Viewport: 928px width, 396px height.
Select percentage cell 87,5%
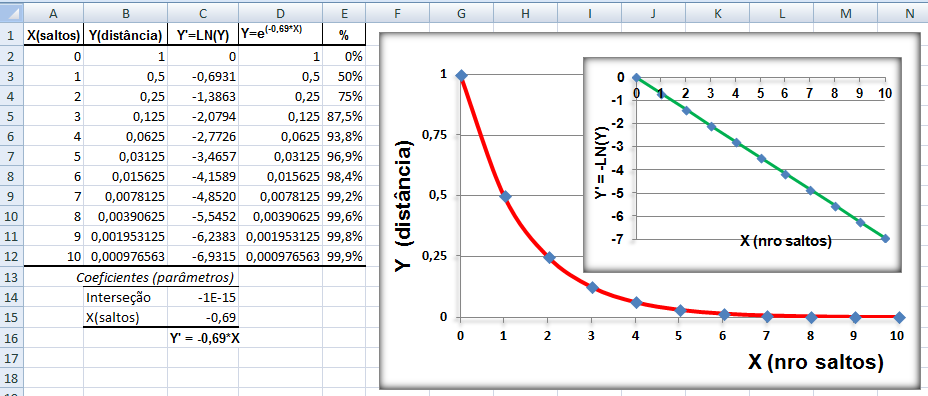(344, 117)
